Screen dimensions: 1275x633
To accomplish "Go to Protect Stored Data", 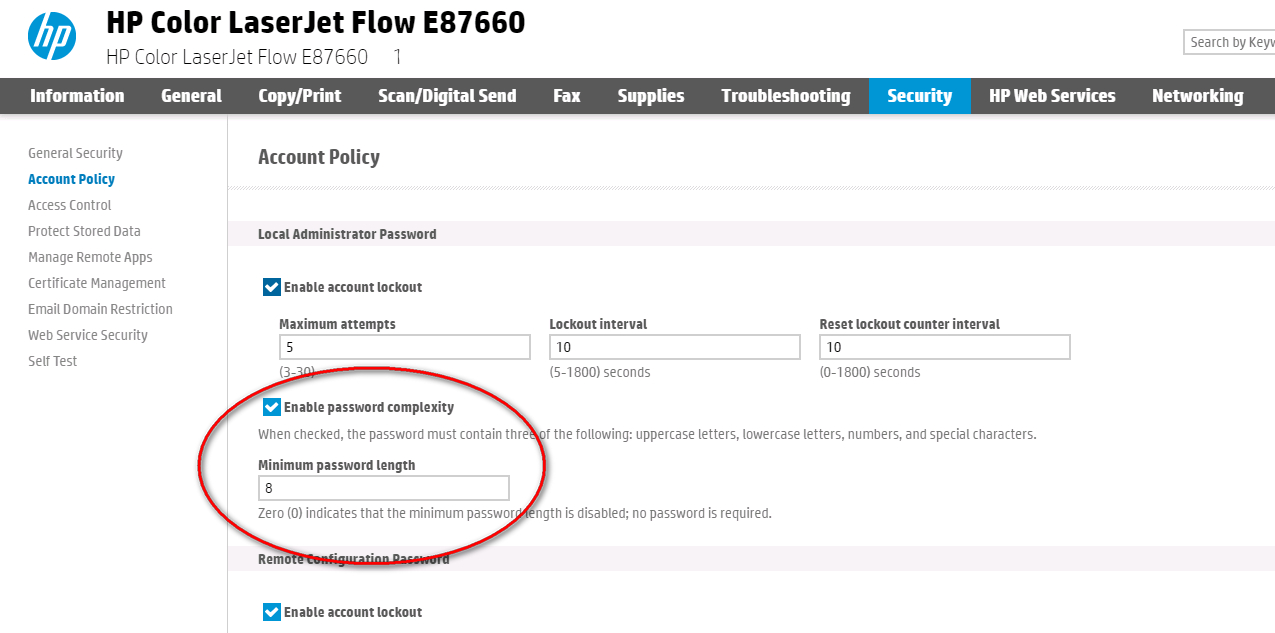I will (x=84, y=231).
